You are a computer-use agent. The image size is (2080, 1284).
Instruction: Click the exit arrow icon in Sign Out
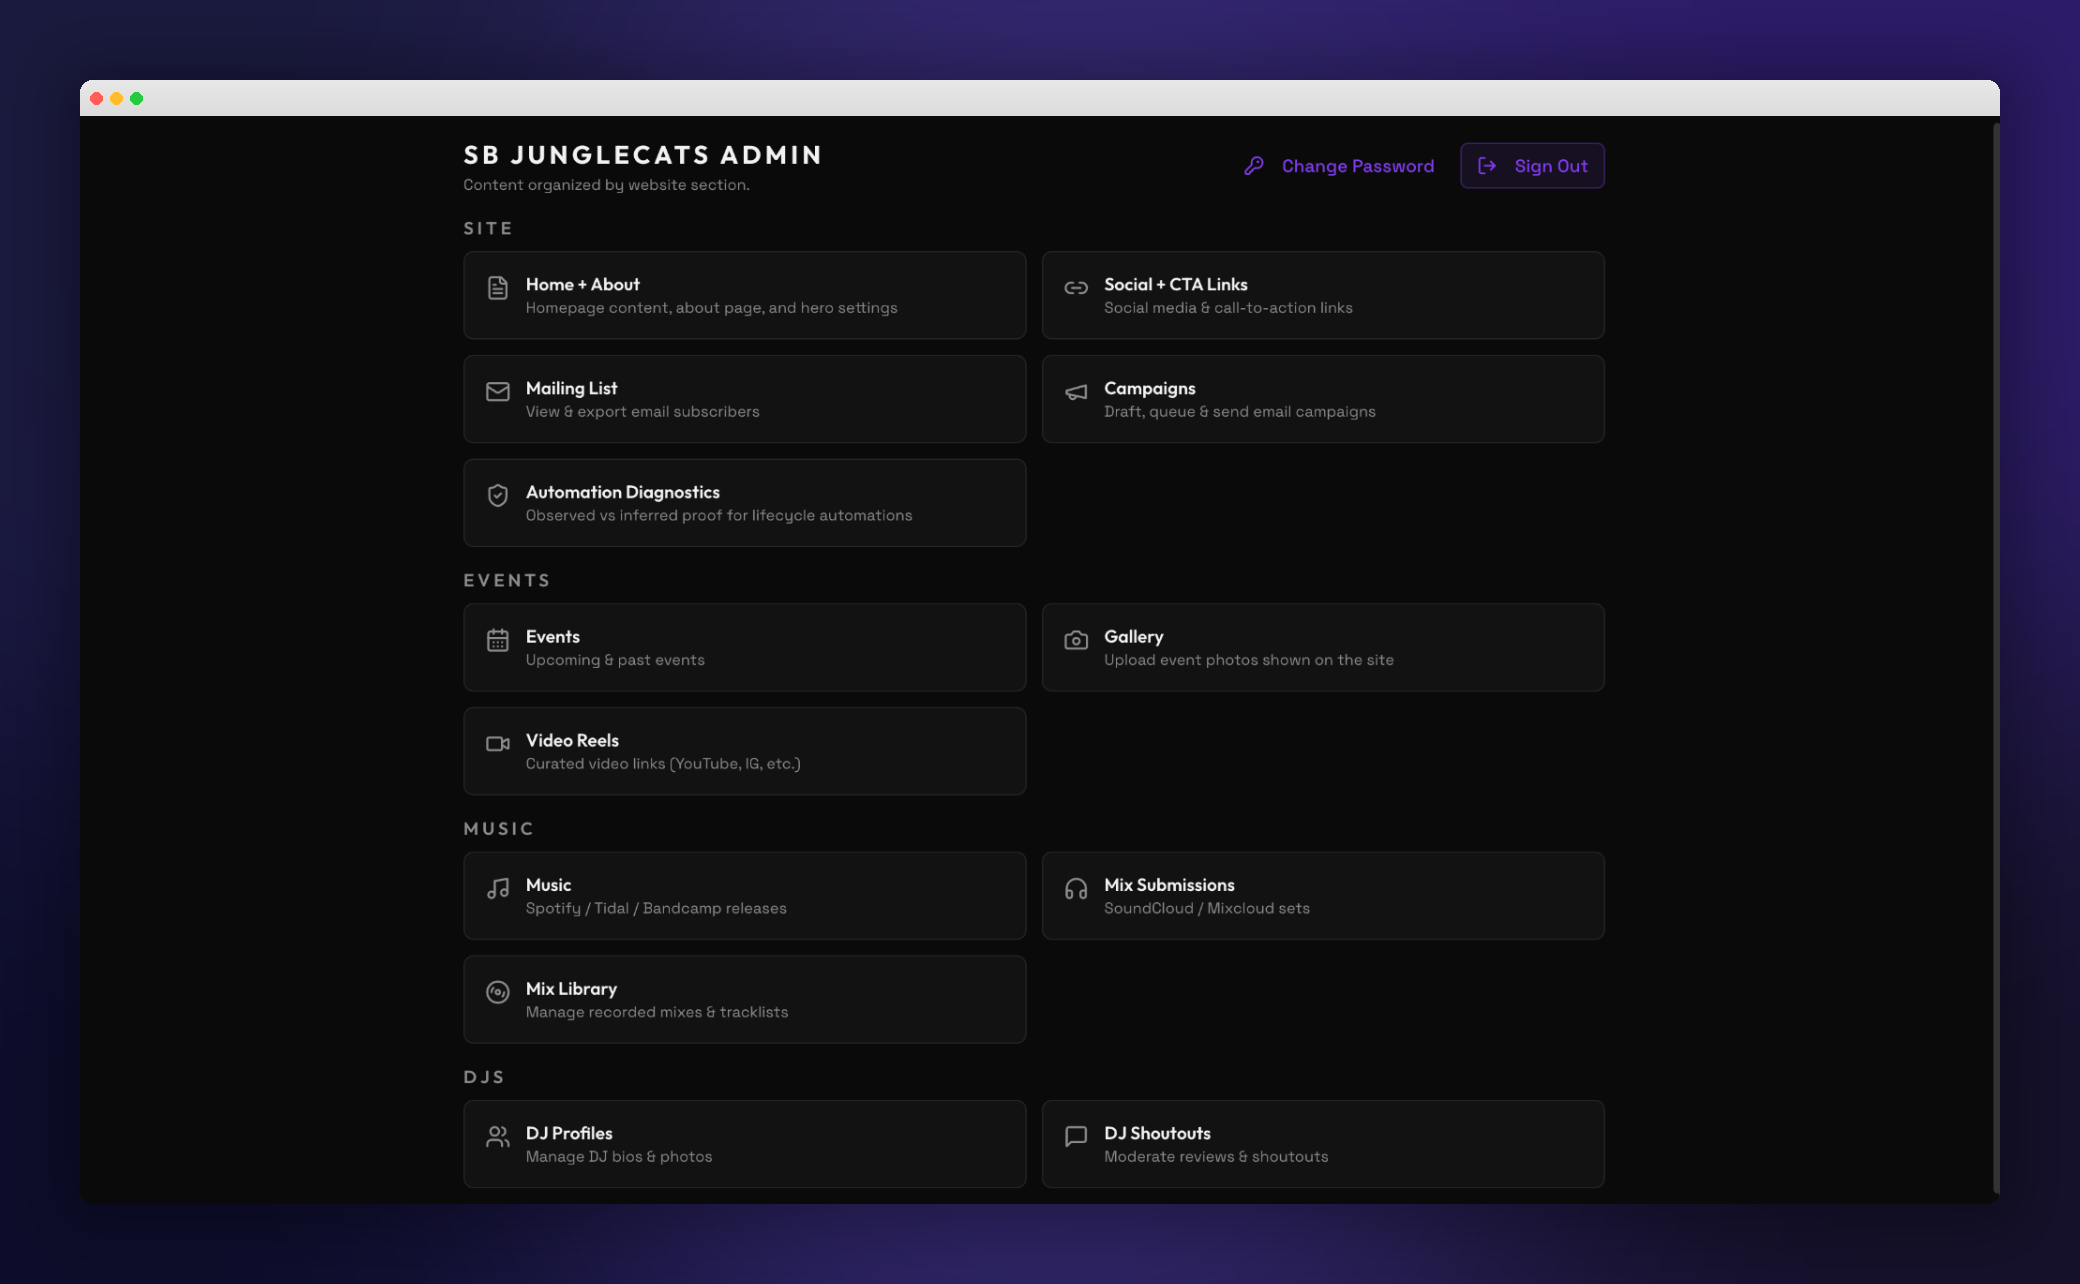(1487, 166)
